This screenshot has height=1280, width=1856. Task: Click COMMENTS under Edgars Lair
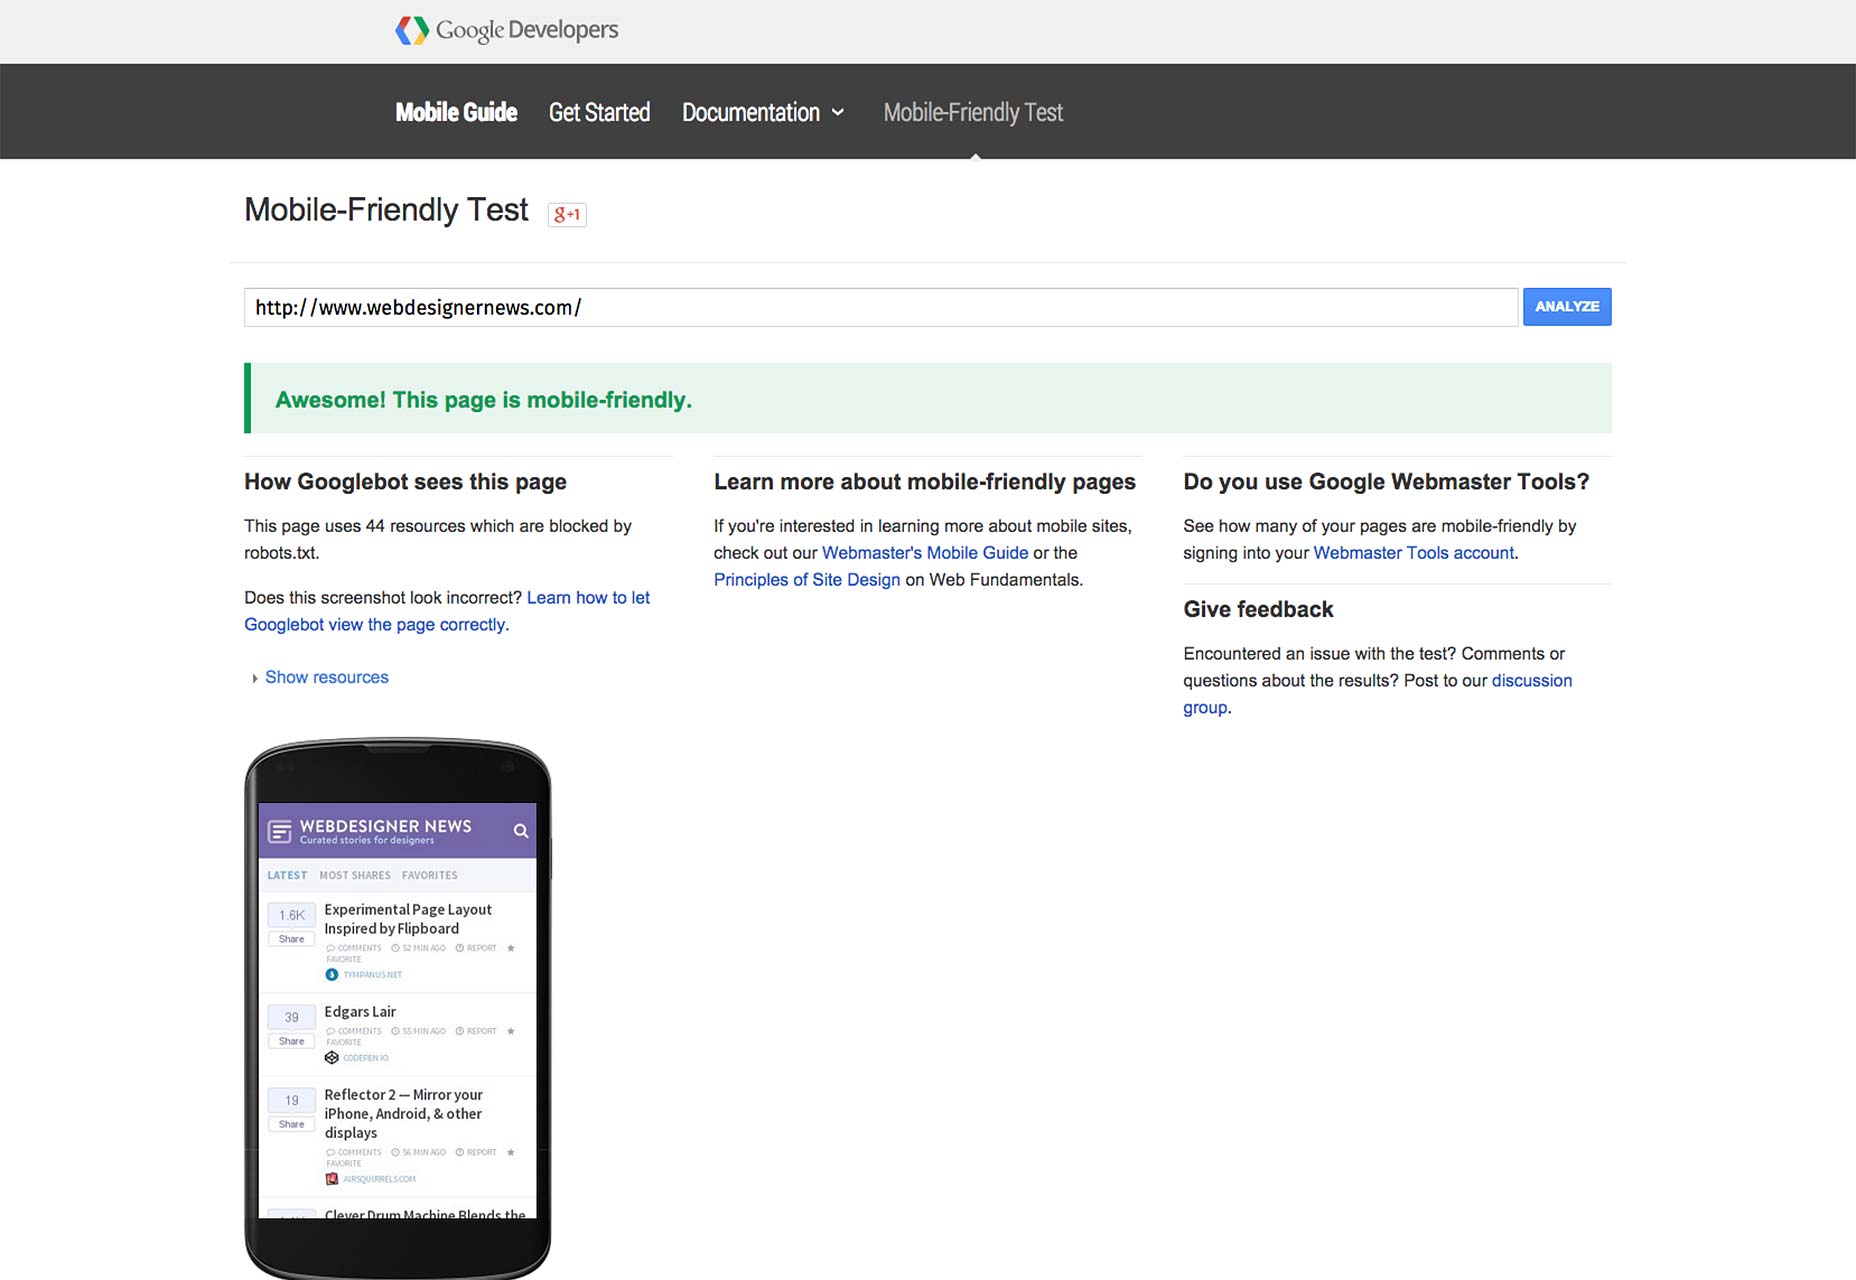pos(354,1031)
